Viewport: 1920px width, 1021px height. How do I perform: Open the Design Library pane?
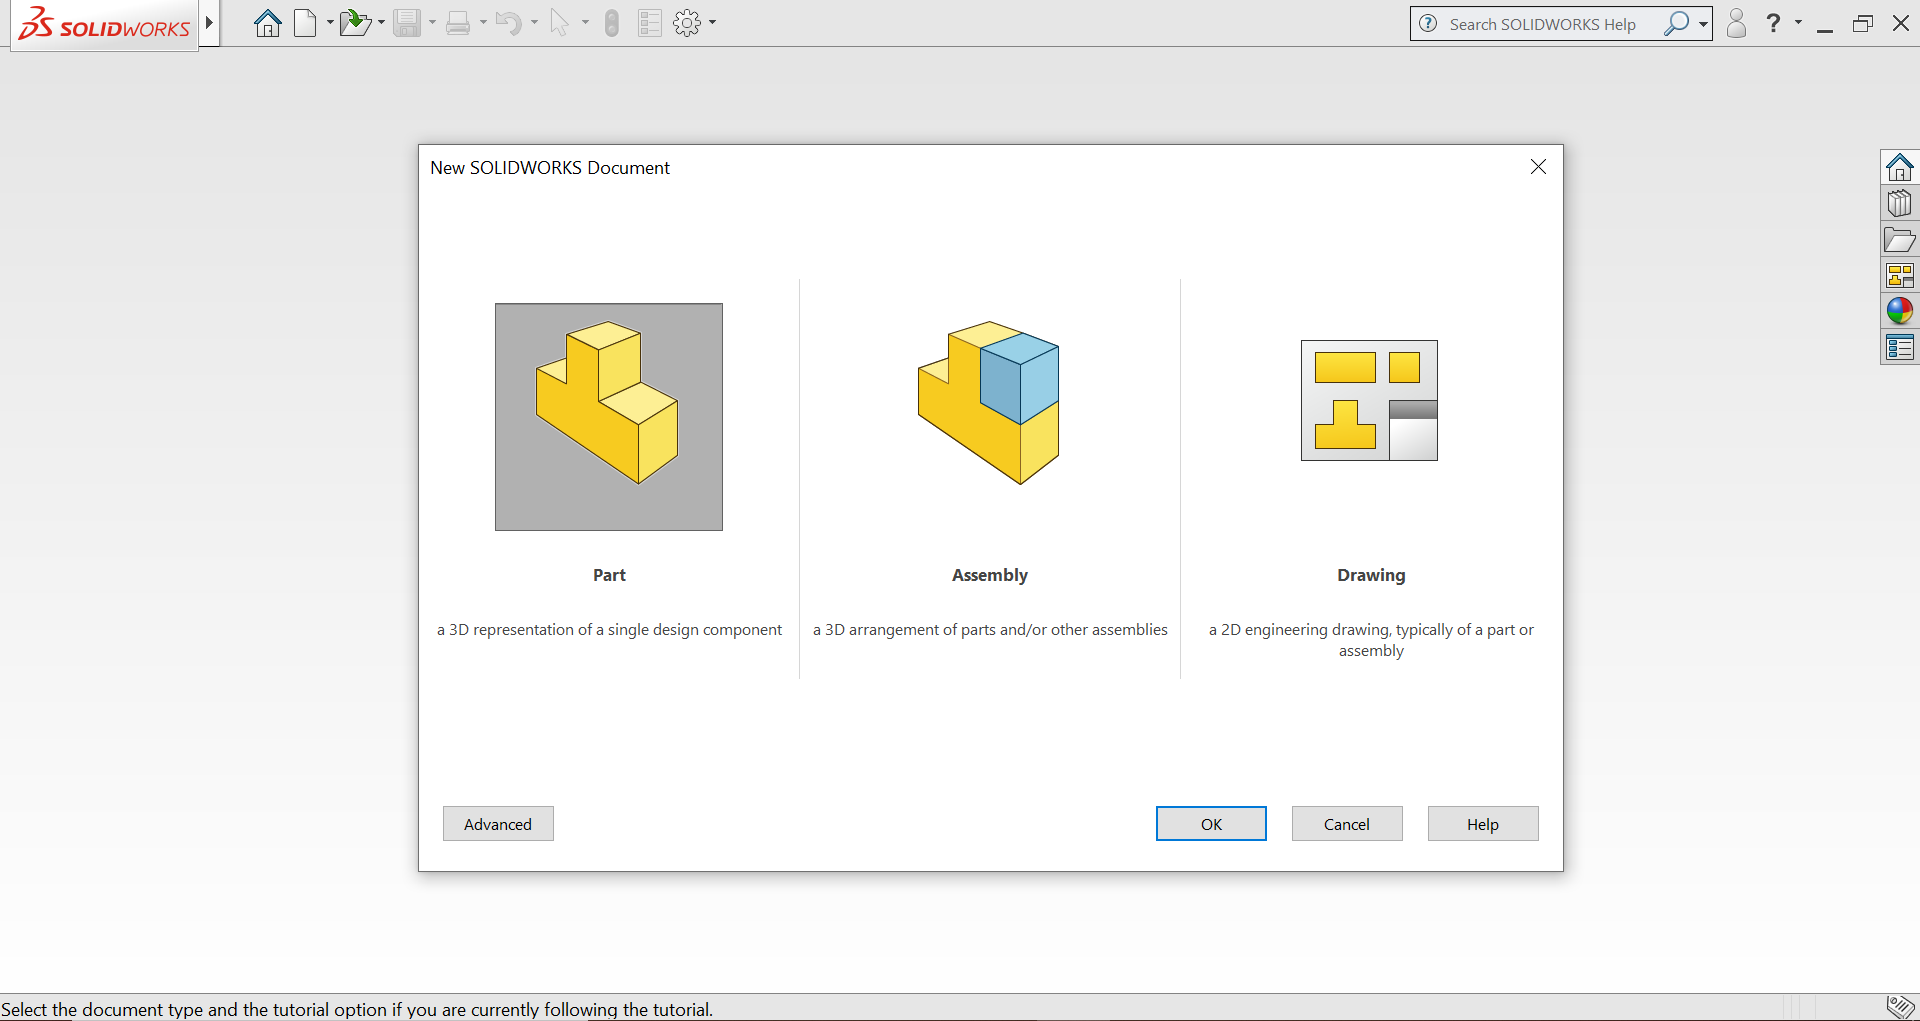click(1900, 202)
